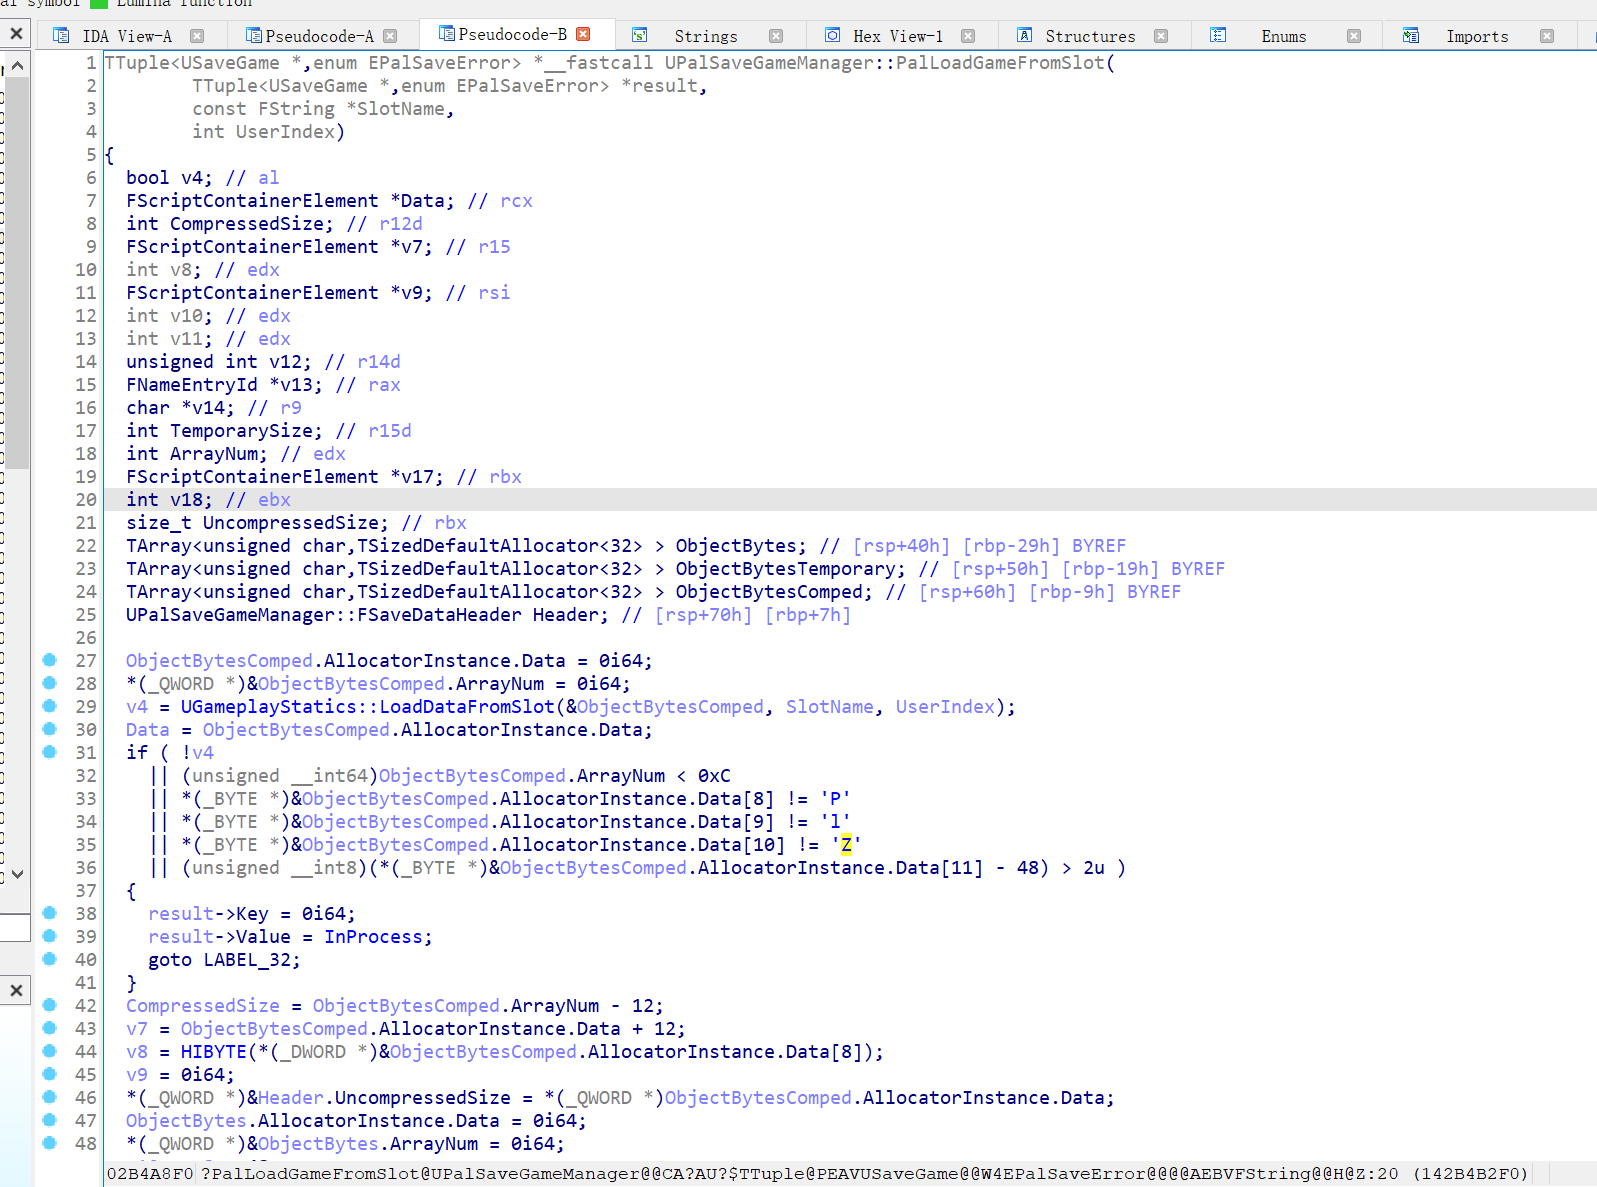Click 'UncompressedSize' declaration on line 21
Screen dimensions: 1597x1187
[x=291, y=523]
